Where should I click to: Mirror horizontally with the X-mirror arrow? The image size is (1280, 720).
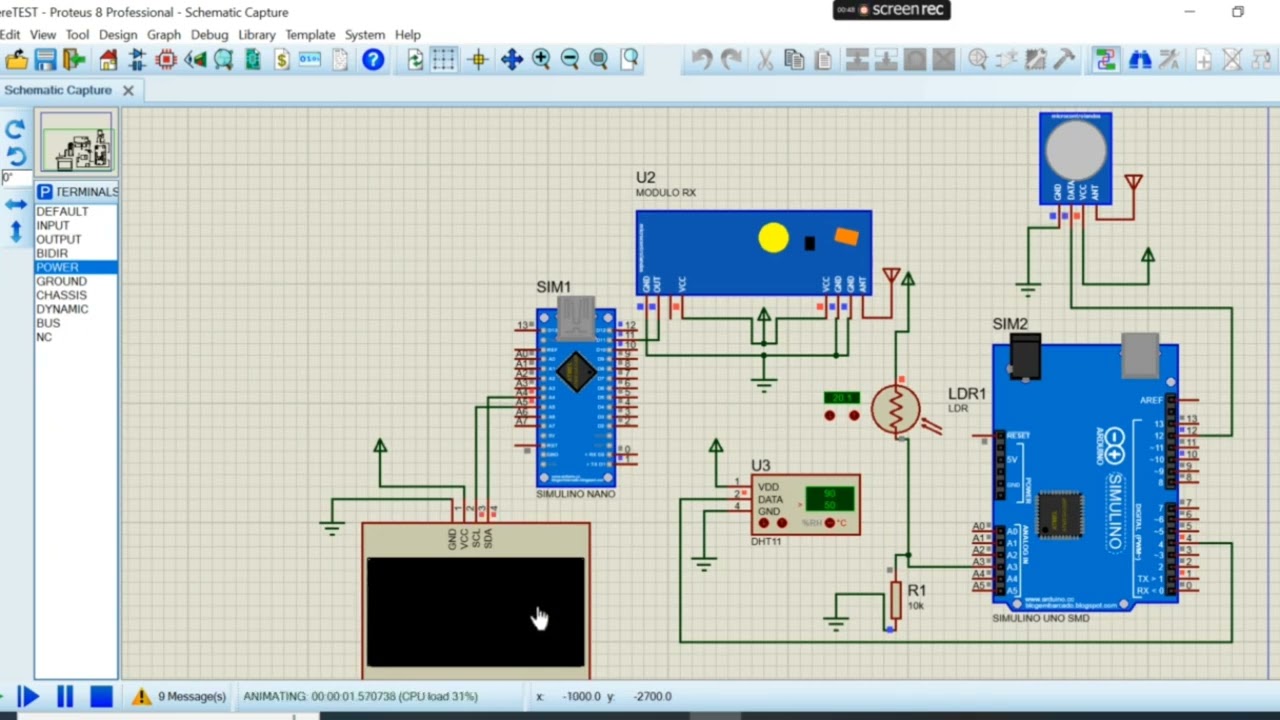(x=15, y=204)
